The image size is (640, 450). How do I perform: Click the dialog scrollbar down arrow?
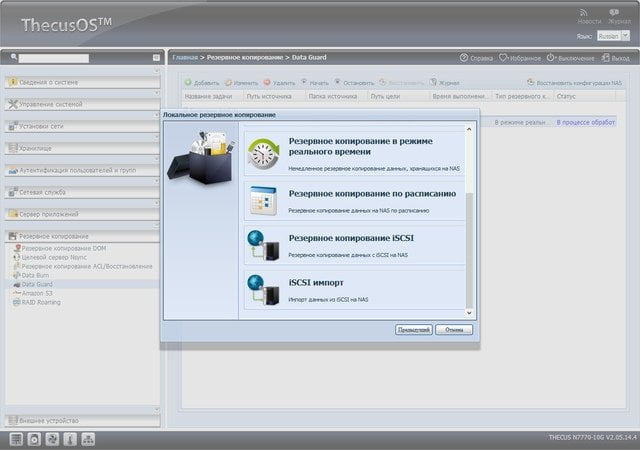[469, 313]
